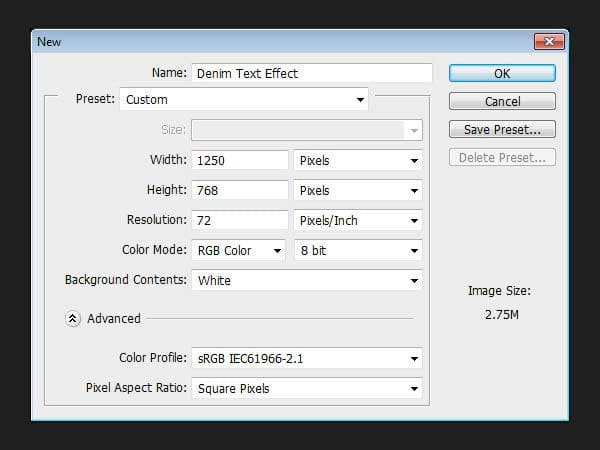The width and height of the screenshot is (600, 450).
Task: Open the RGB Color mode dropdown
Action: (239, 250)
